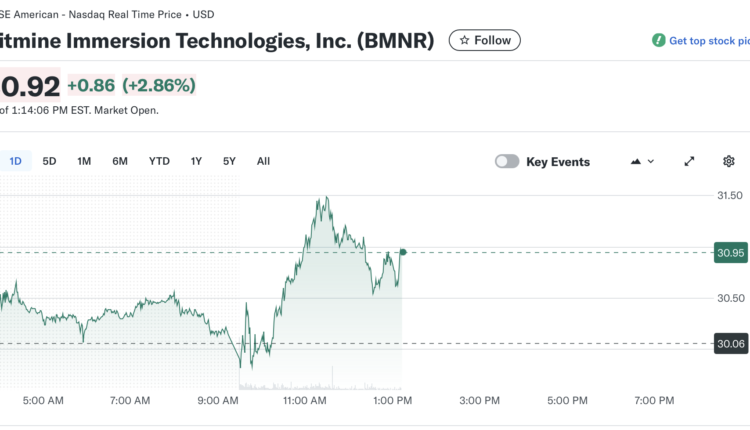This screenshot has height=430, width=750.
Task: Show the 5Y chart range
Action: click(x=229, y=161)
